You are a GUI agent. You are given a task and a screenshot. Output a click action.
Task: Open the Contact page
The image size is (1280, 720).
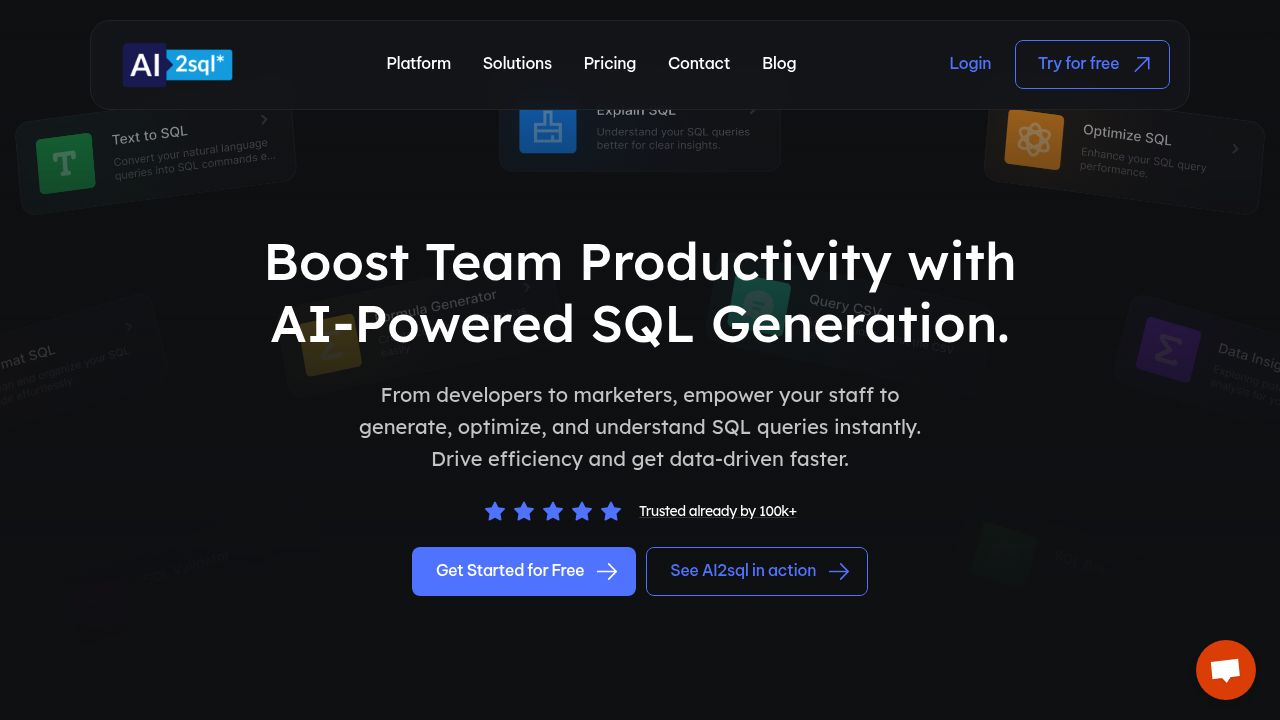pos(699,63)
